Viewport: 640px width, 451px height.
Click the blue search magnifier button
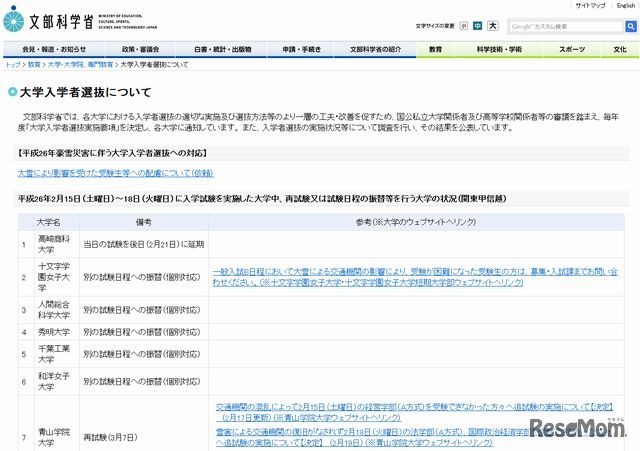coord(631,27)
